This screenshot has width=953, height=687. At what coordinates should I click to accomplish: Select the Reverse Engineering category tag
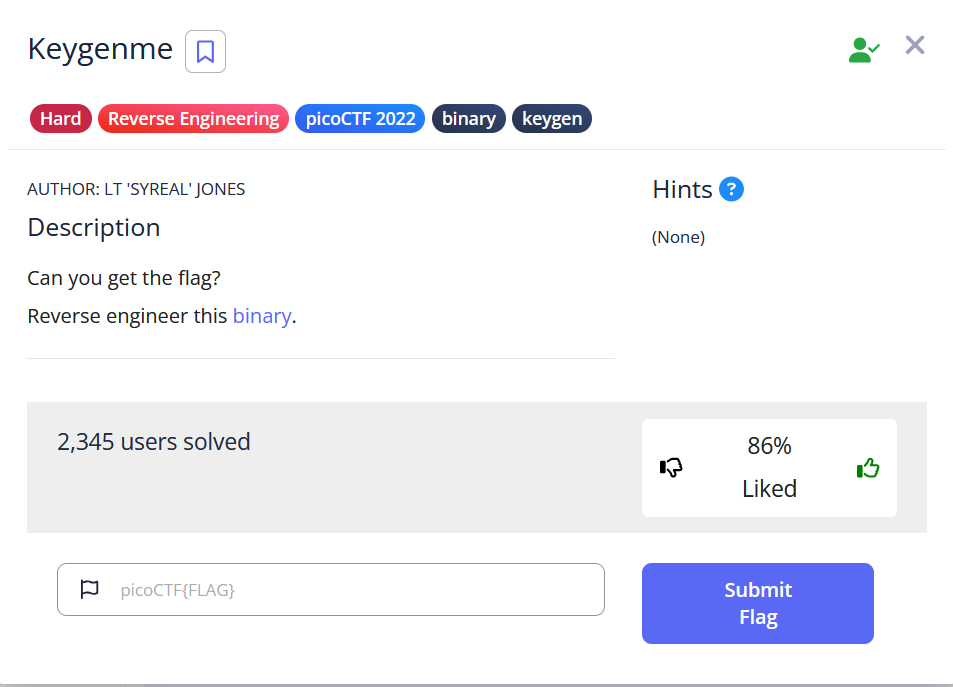coord(193,119)
